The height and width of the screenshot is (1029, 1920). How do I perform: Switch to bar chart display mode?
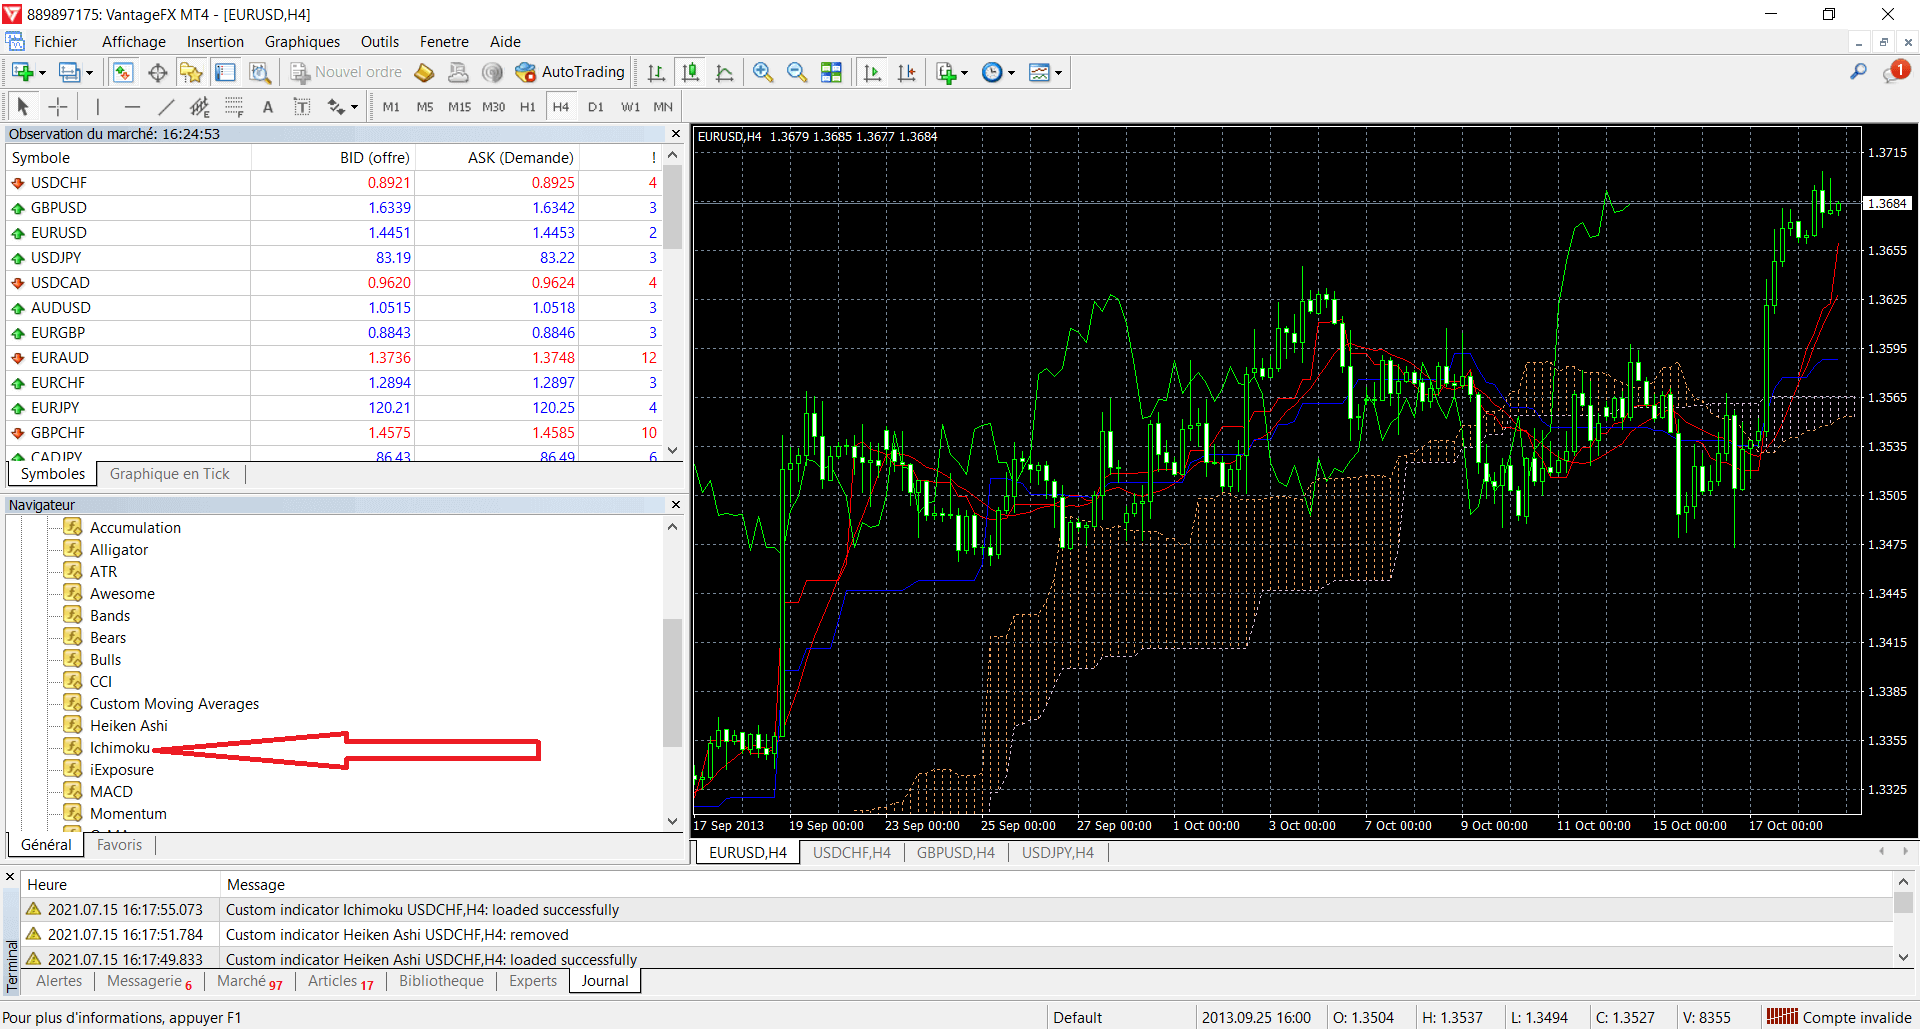(x=656, y=72)
